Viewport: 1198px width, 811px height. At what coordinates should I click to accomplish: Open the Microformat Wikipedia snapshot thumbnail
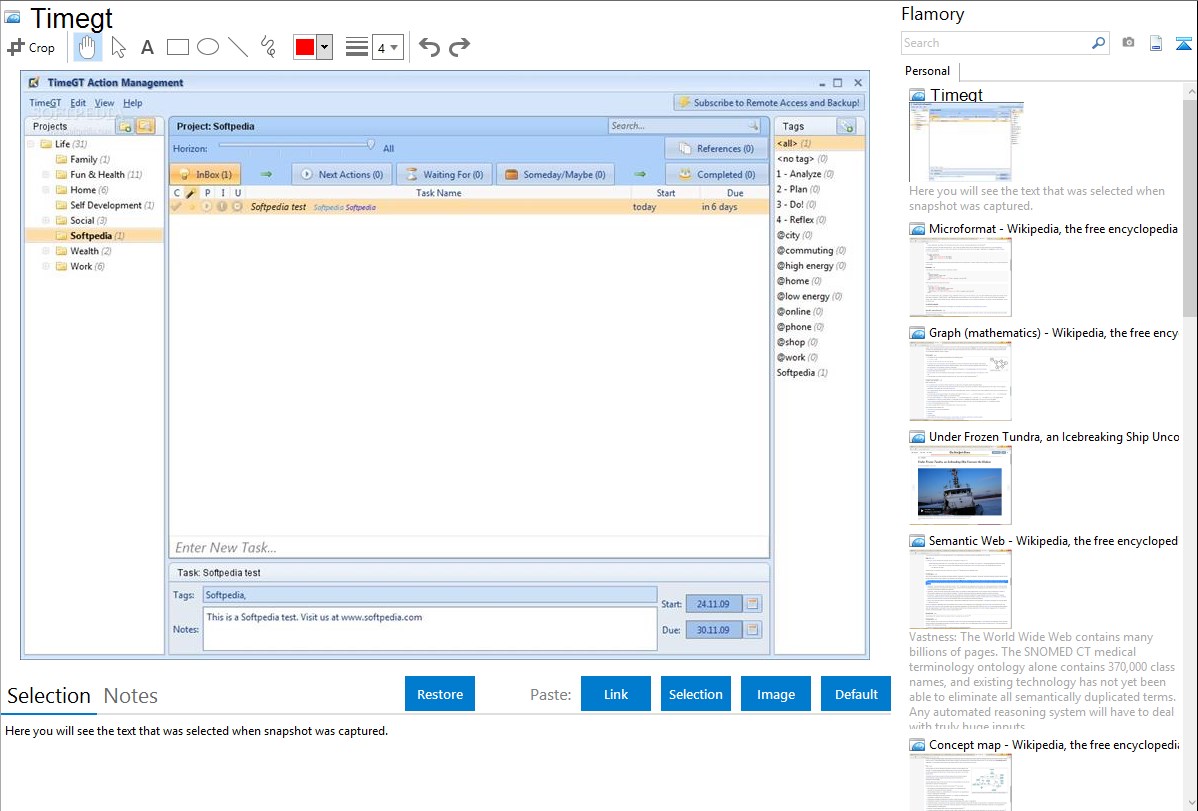pyautogui.click(x=960, y=277)
